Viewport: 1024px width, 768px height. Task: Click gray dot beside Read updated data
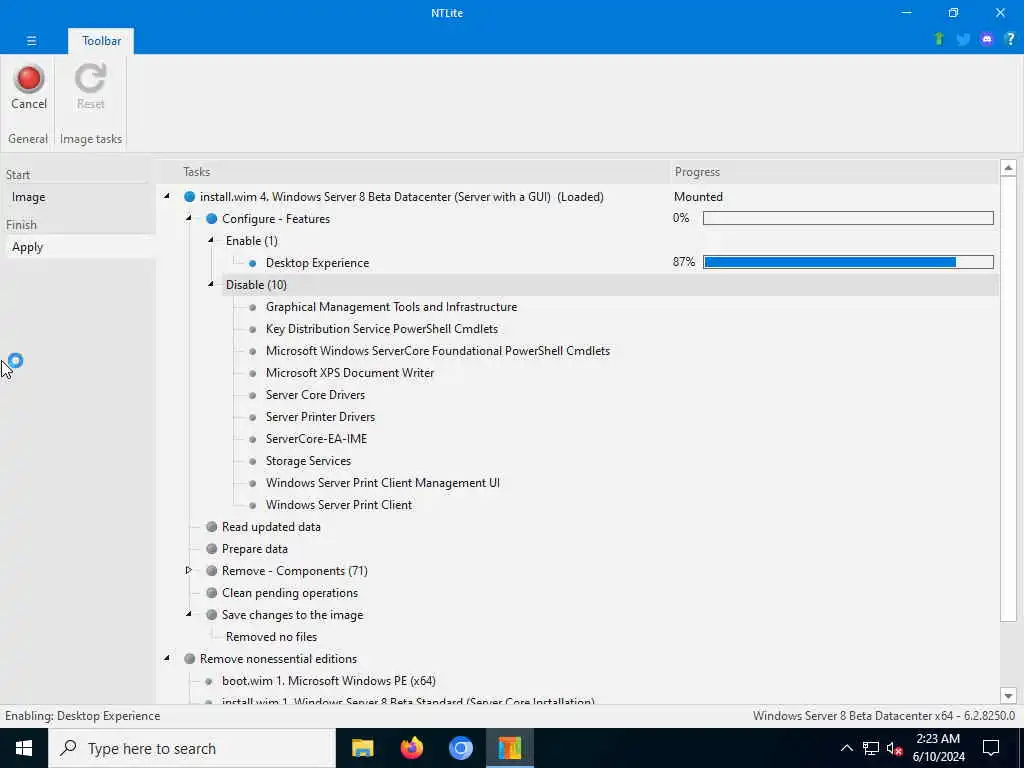pos(212,526)
